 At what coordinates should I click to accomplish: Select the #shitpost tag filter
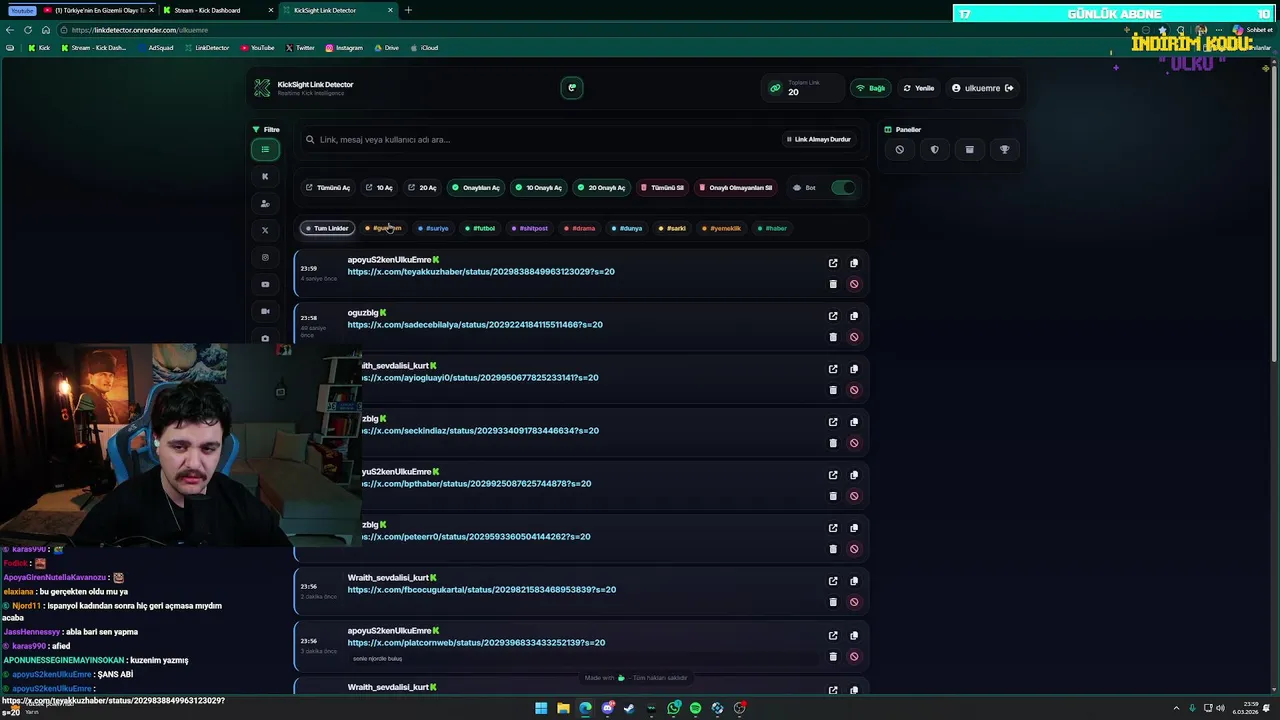pos(530,228)
